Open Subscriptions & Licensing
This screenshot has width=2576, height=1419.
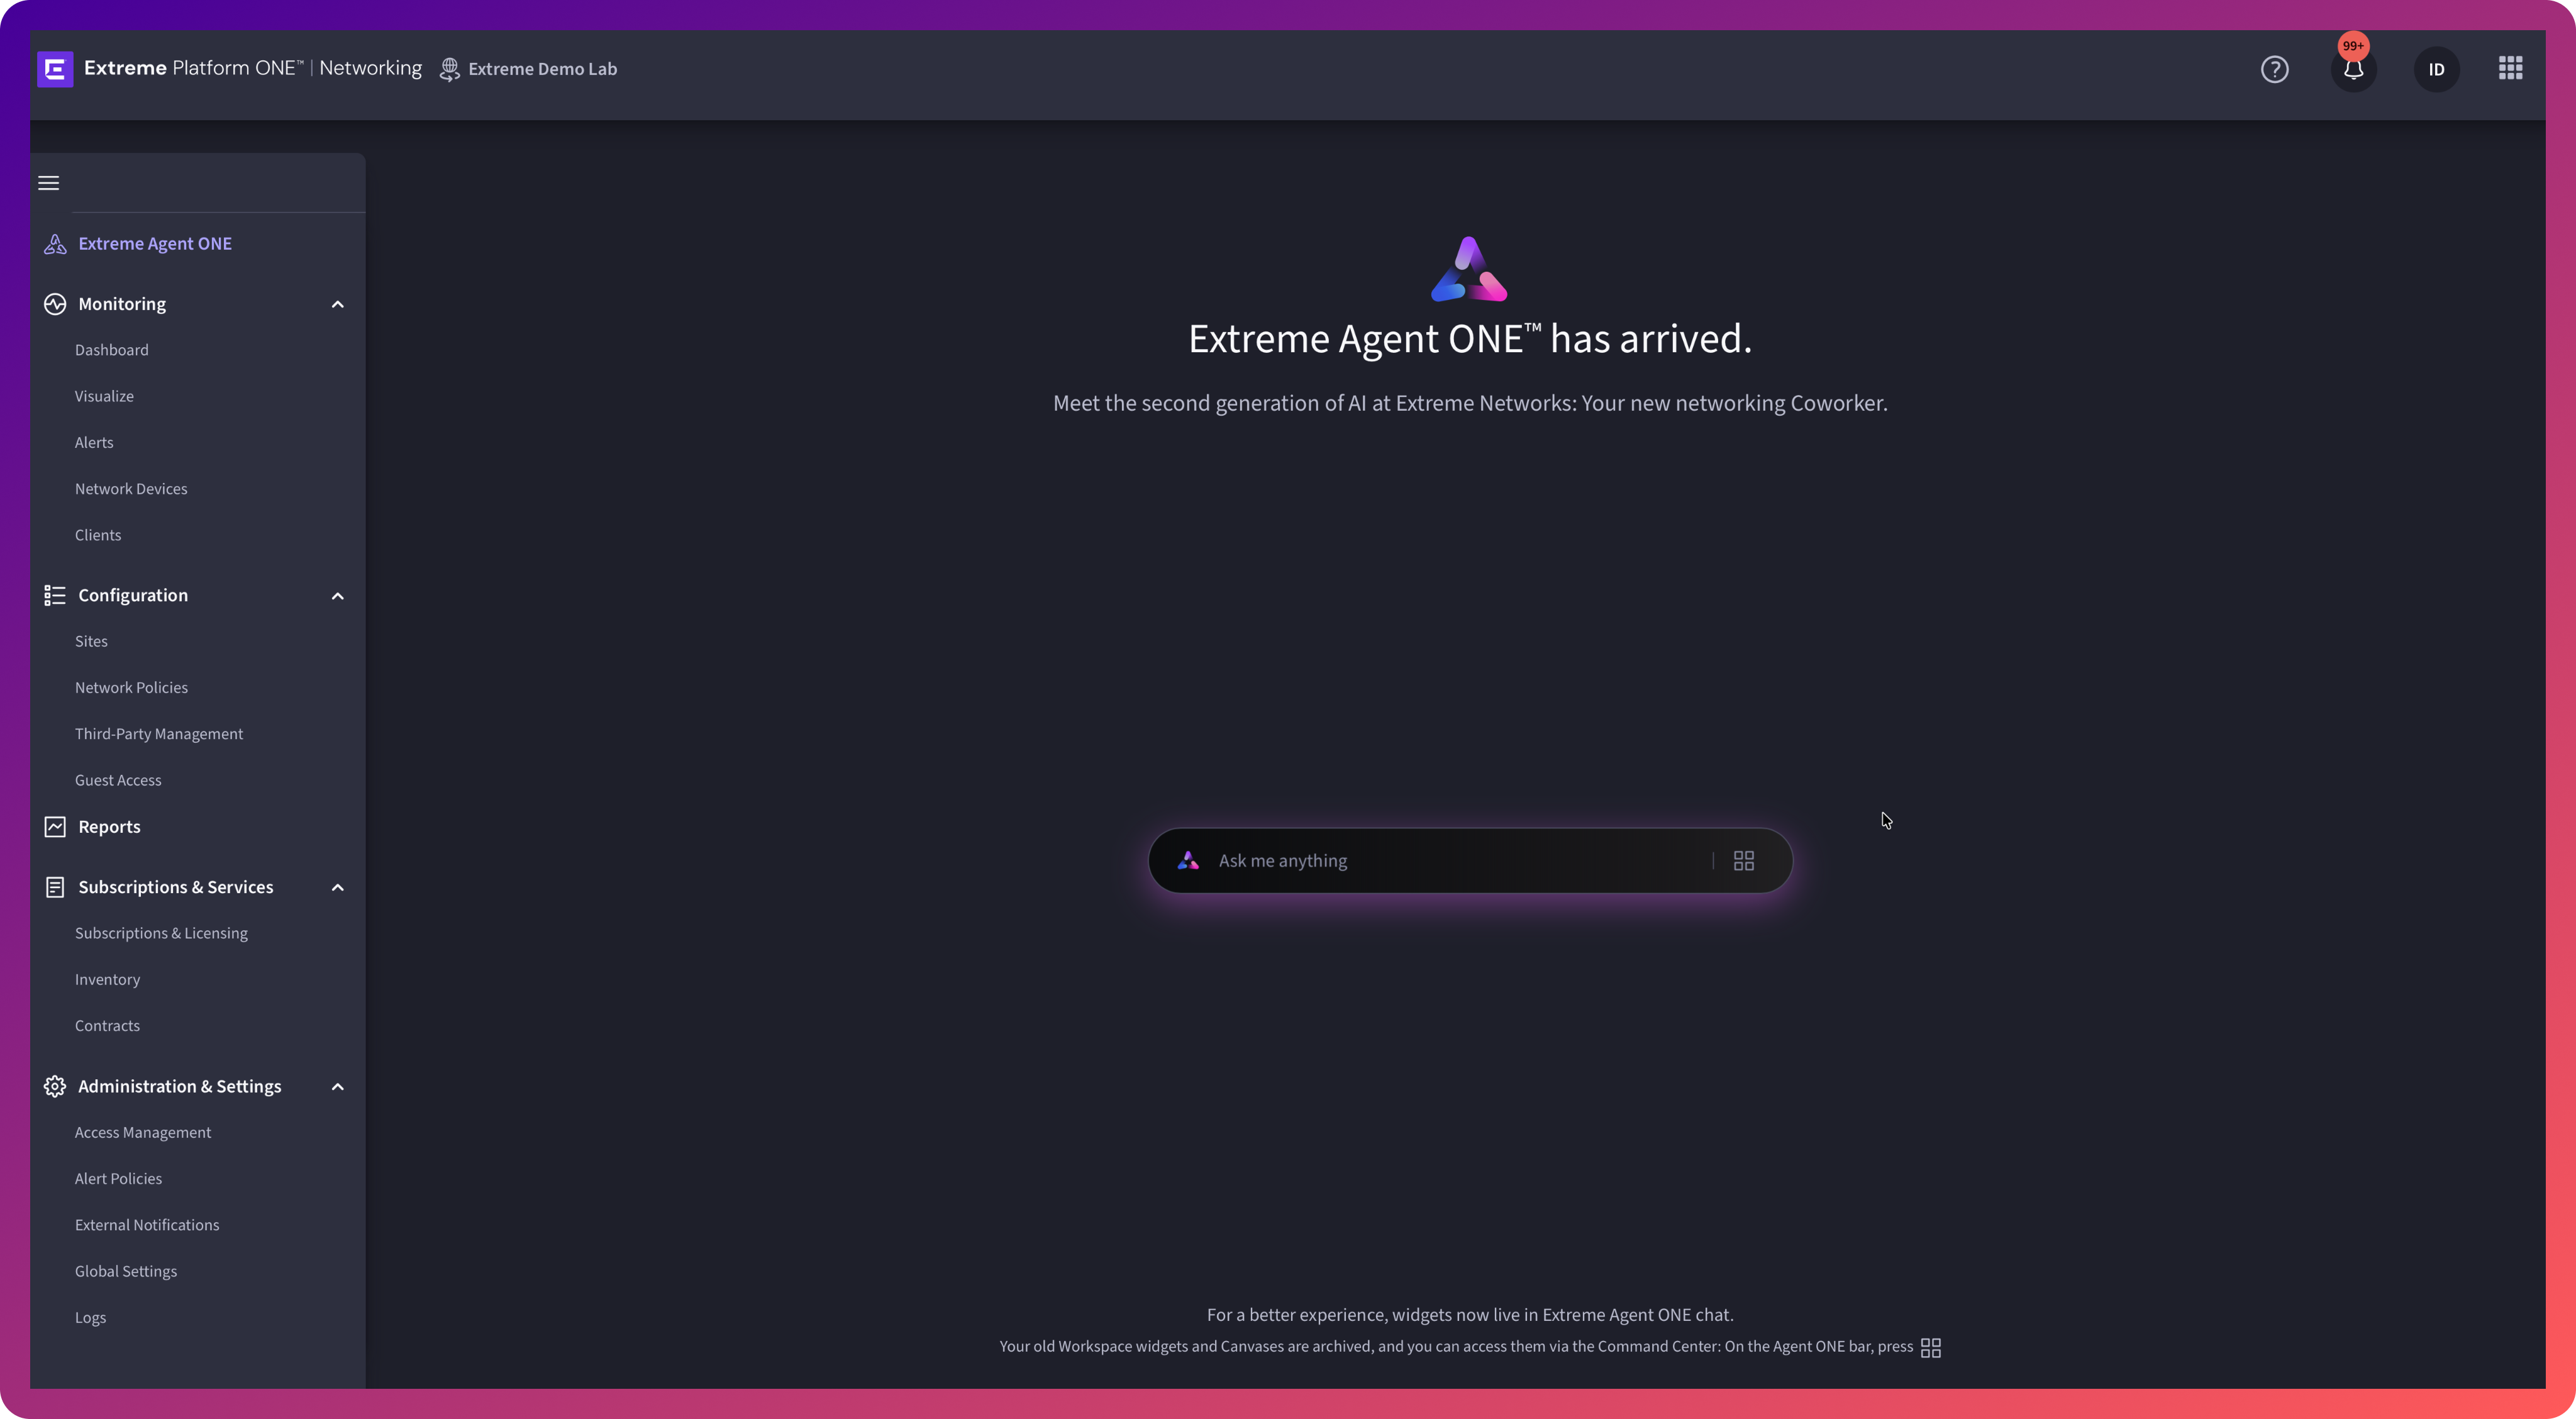161,934
